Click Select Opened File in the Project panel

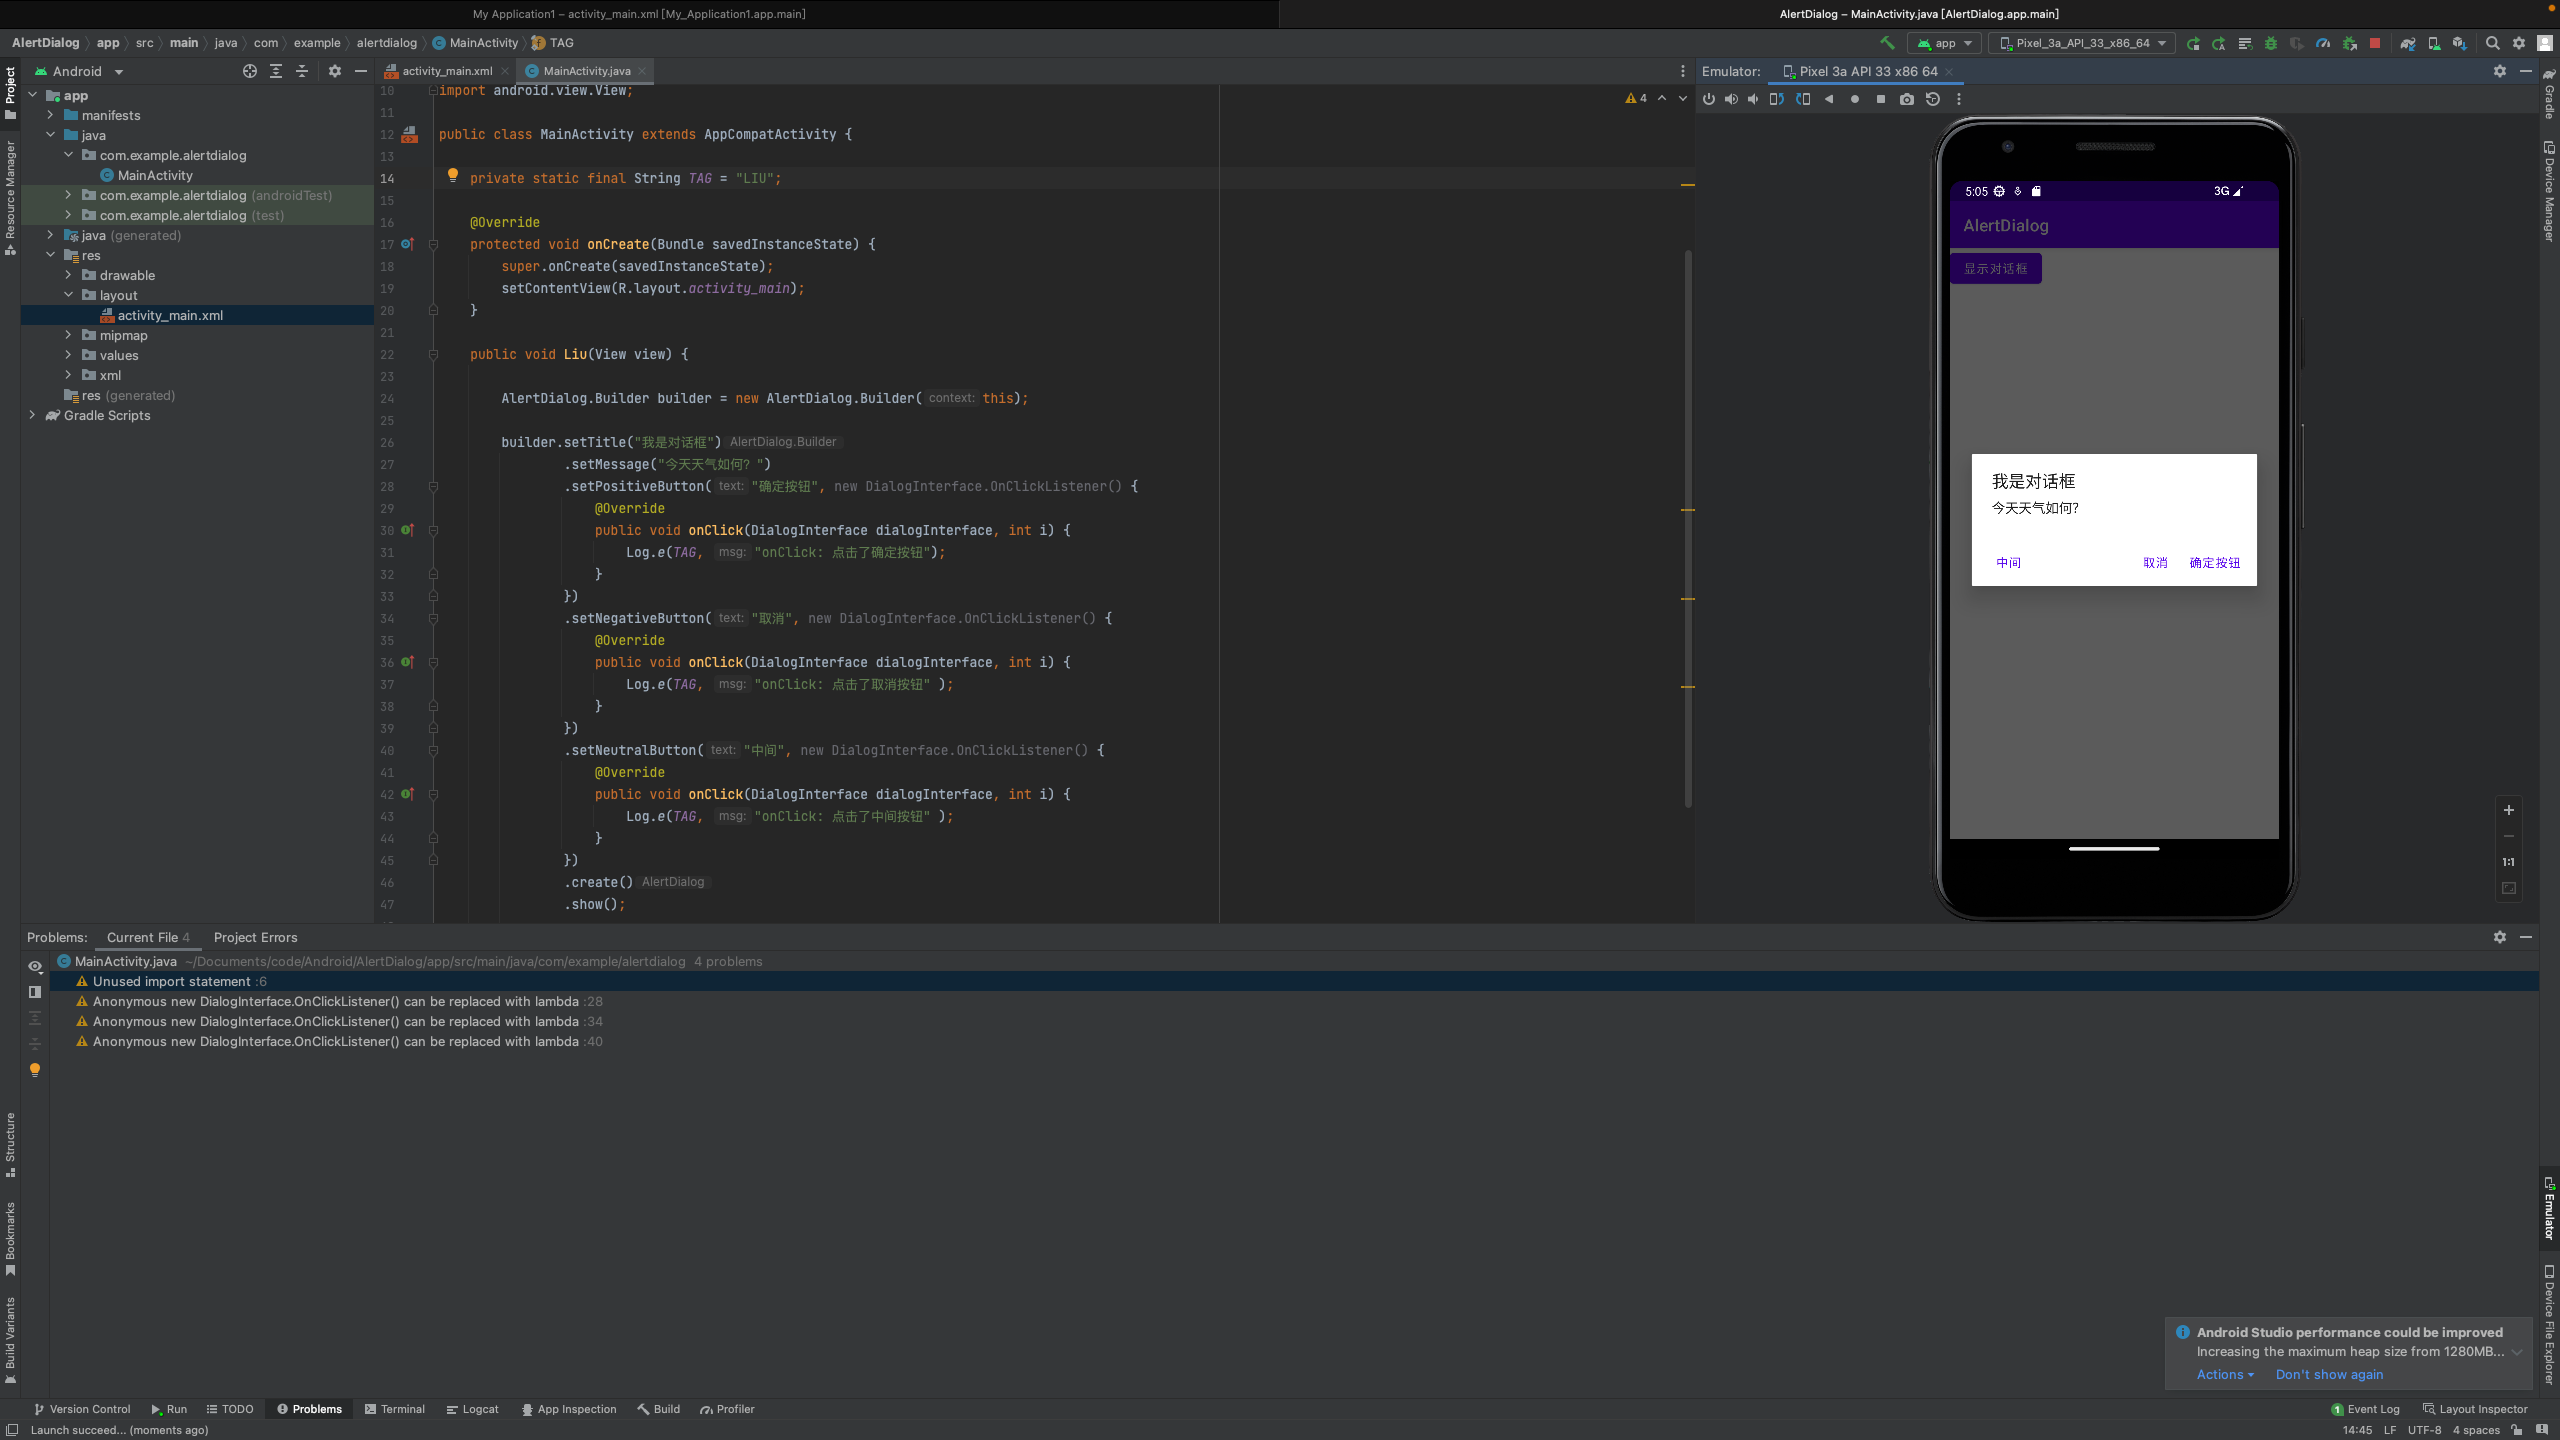point(249,71)
